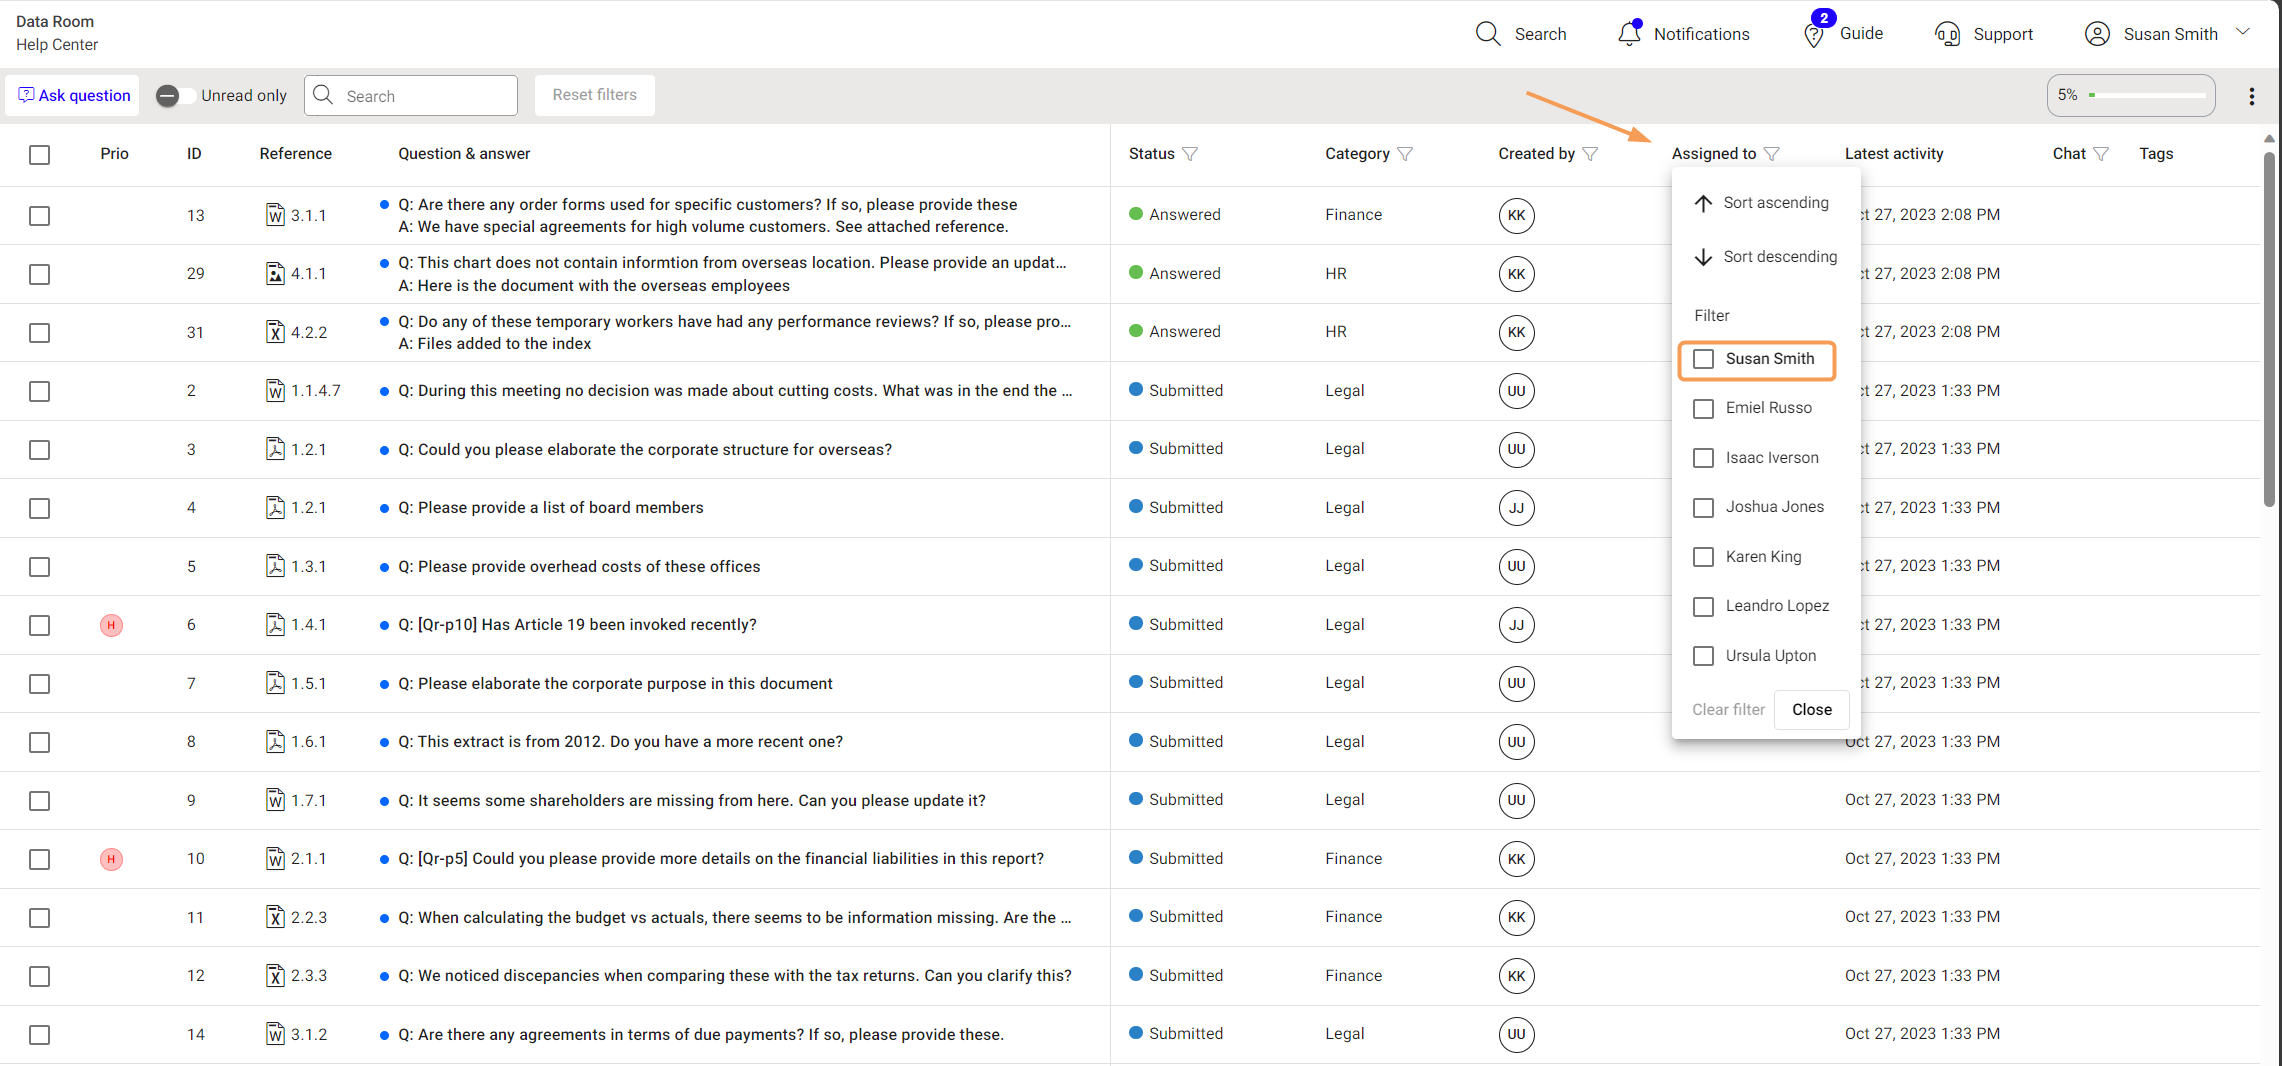Click the Reference column header
This screenshot has height=1066, width=2282.
(x=295, y=154)
